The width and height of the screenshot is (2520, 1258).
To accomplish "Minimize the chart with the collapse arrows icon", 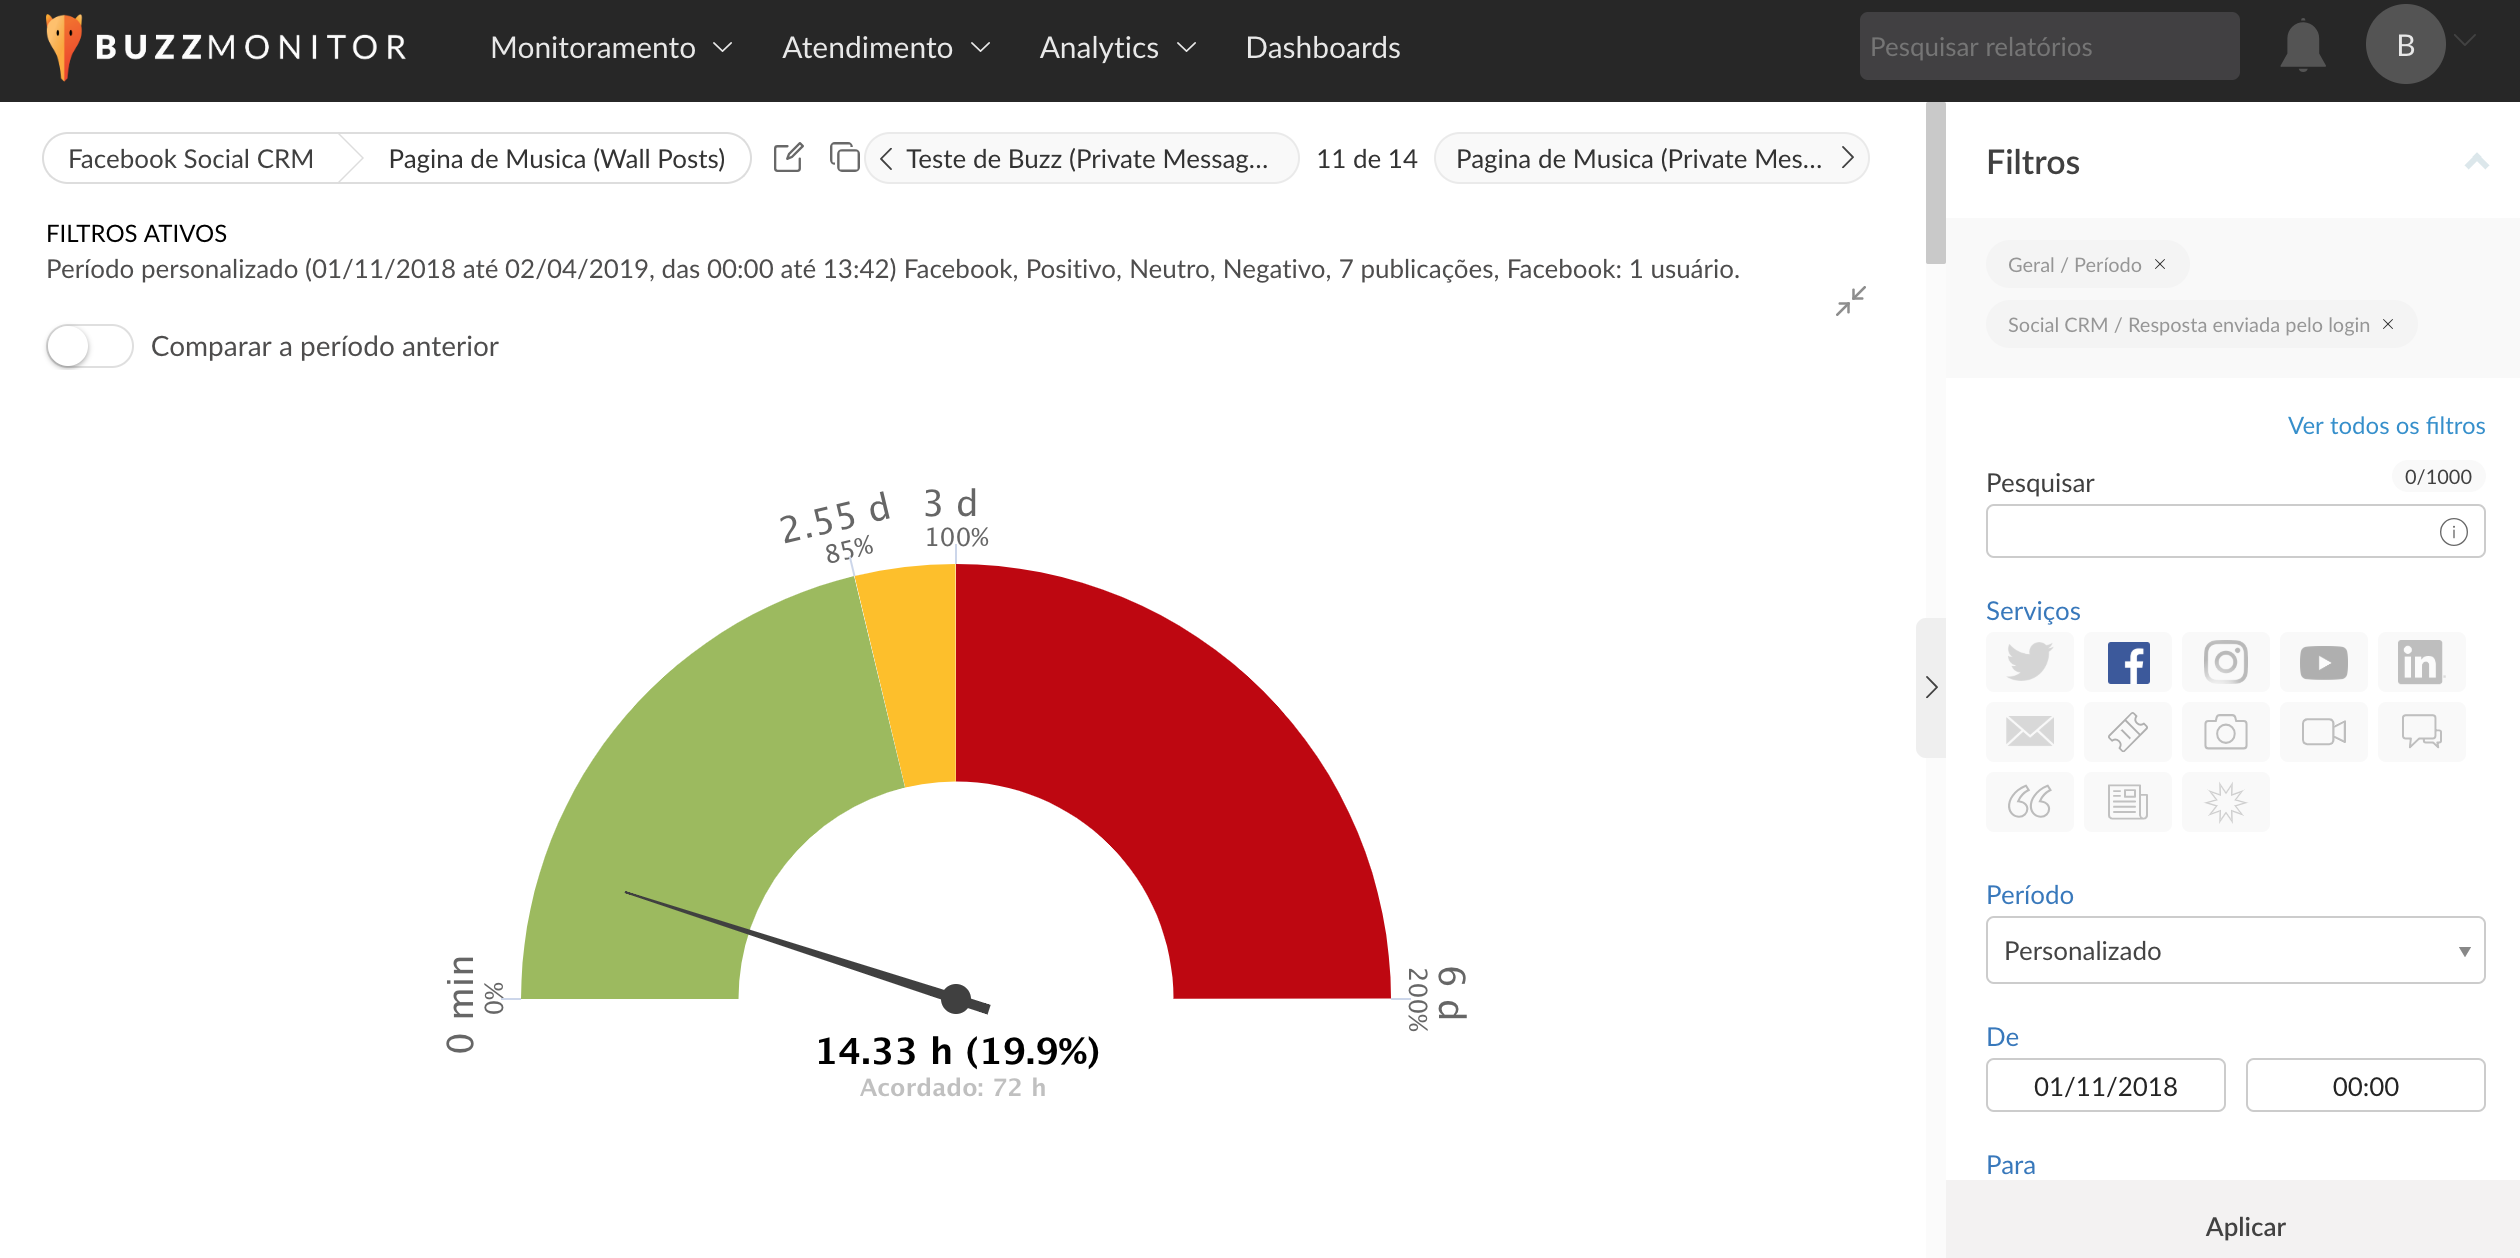I will 1850,300.
